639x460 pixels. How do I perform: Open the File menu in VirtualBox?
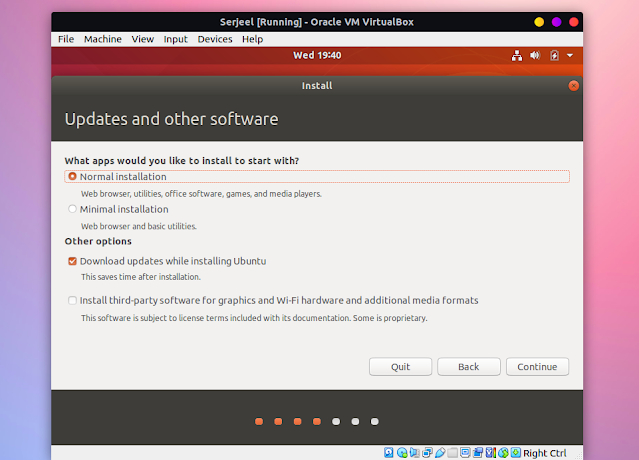pyautogui.click(x=66, y=39)
